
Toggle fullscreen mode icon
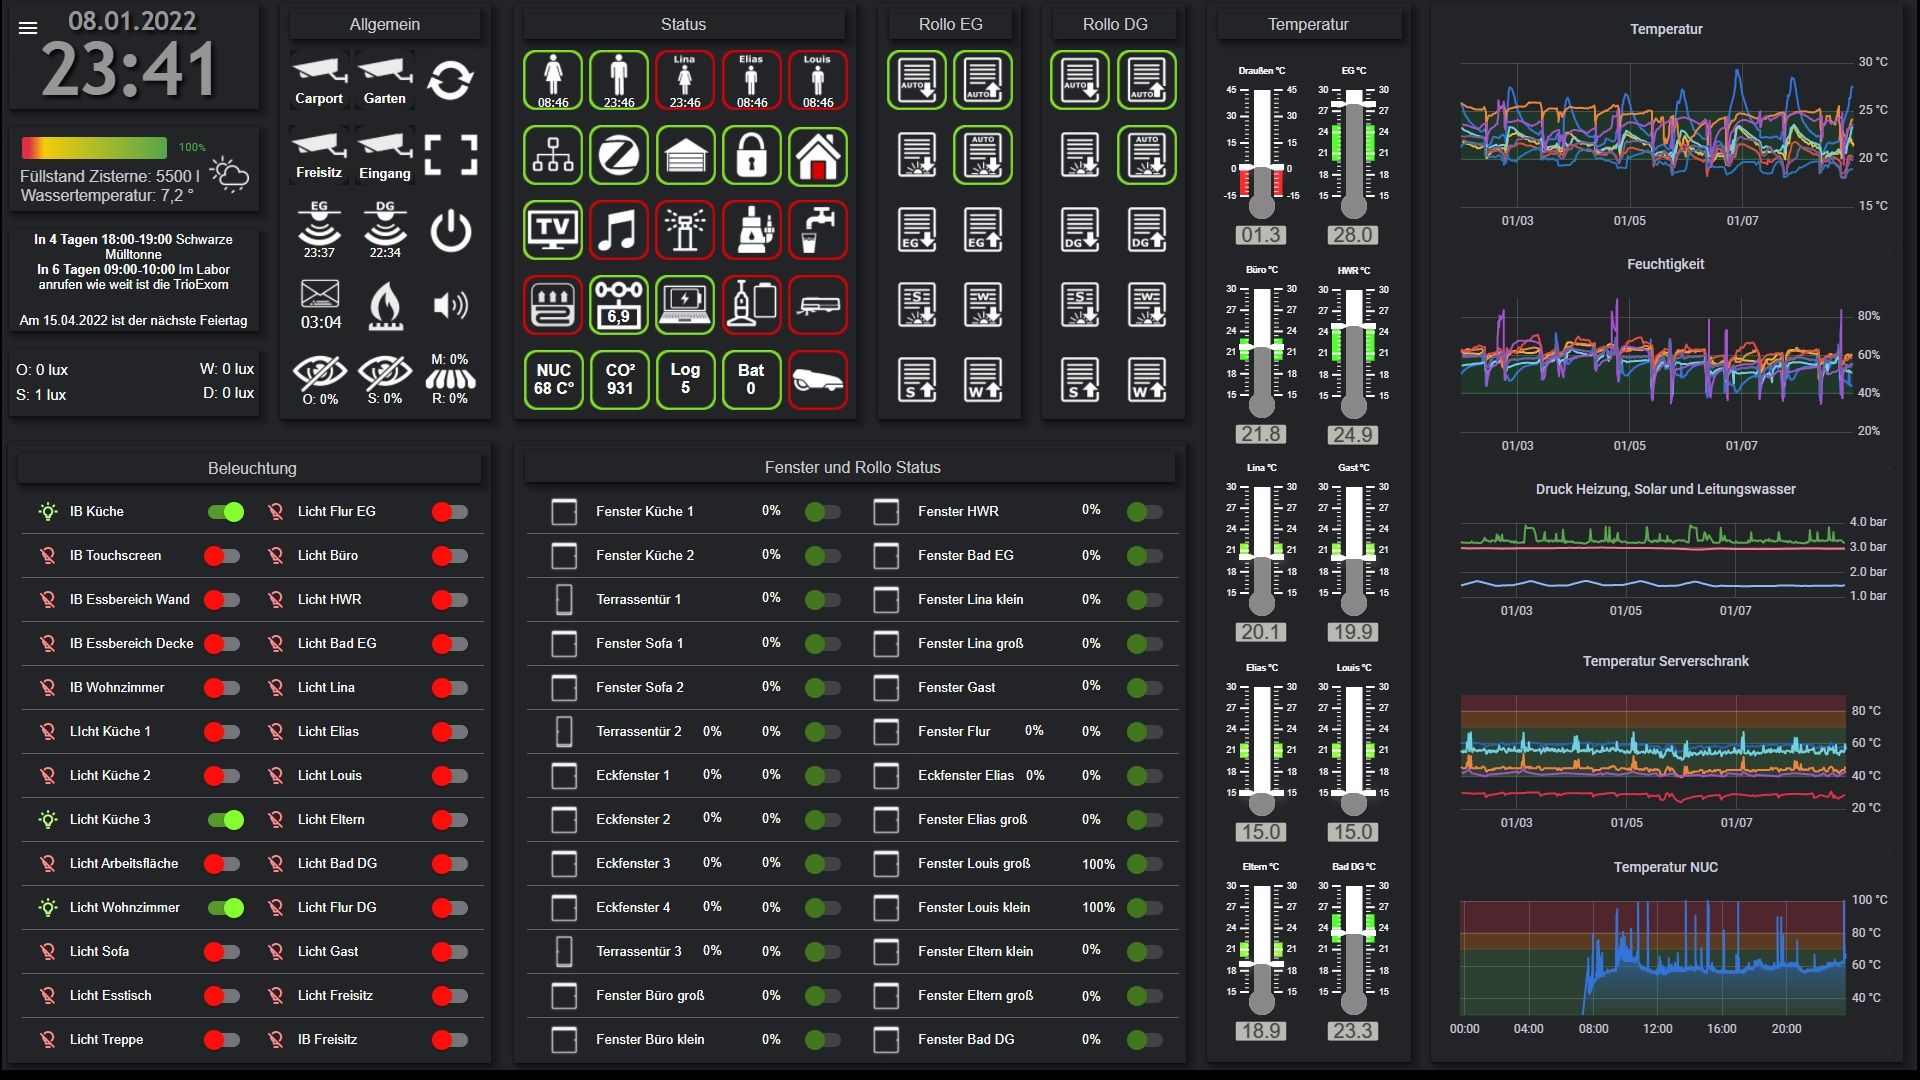point(451,155)
